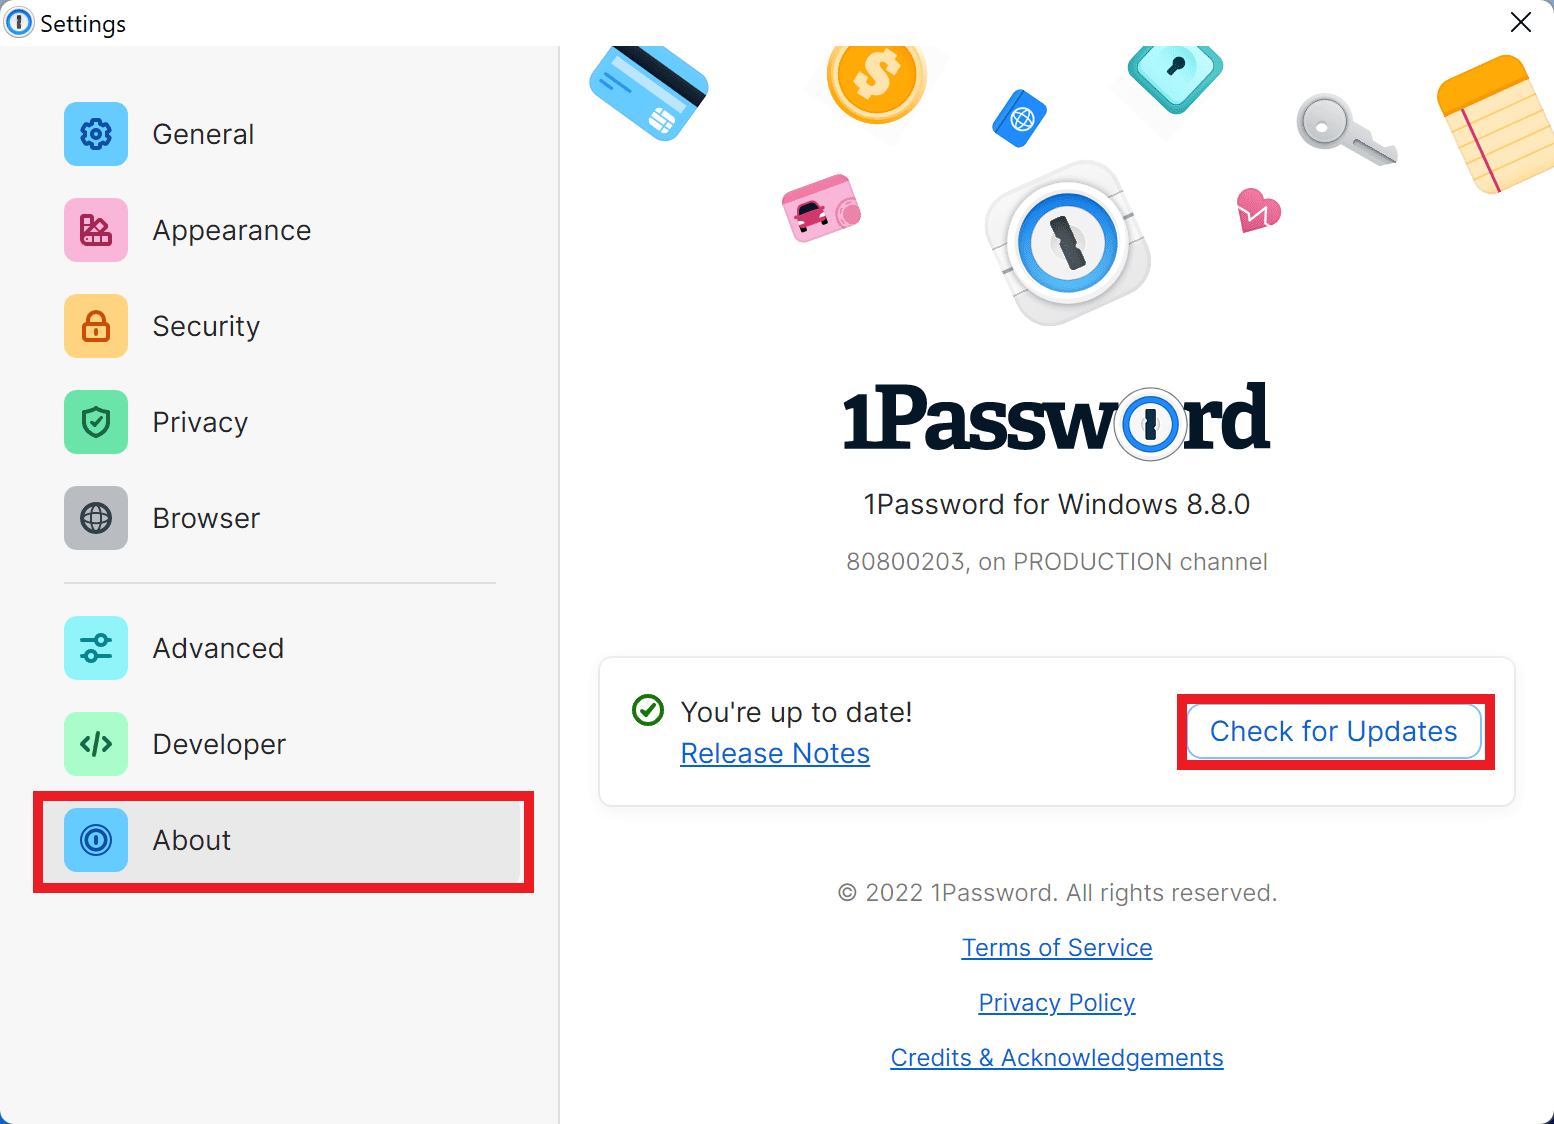Click the Privacy shield icon

coord(95,421)
